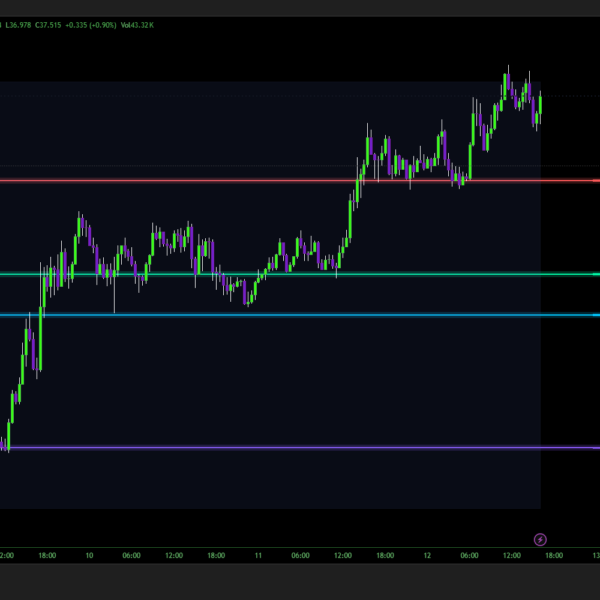Click date label 11 on time axis
This screenshot has height=600, width=600.
pyautogui.click(x=258, y=555)
